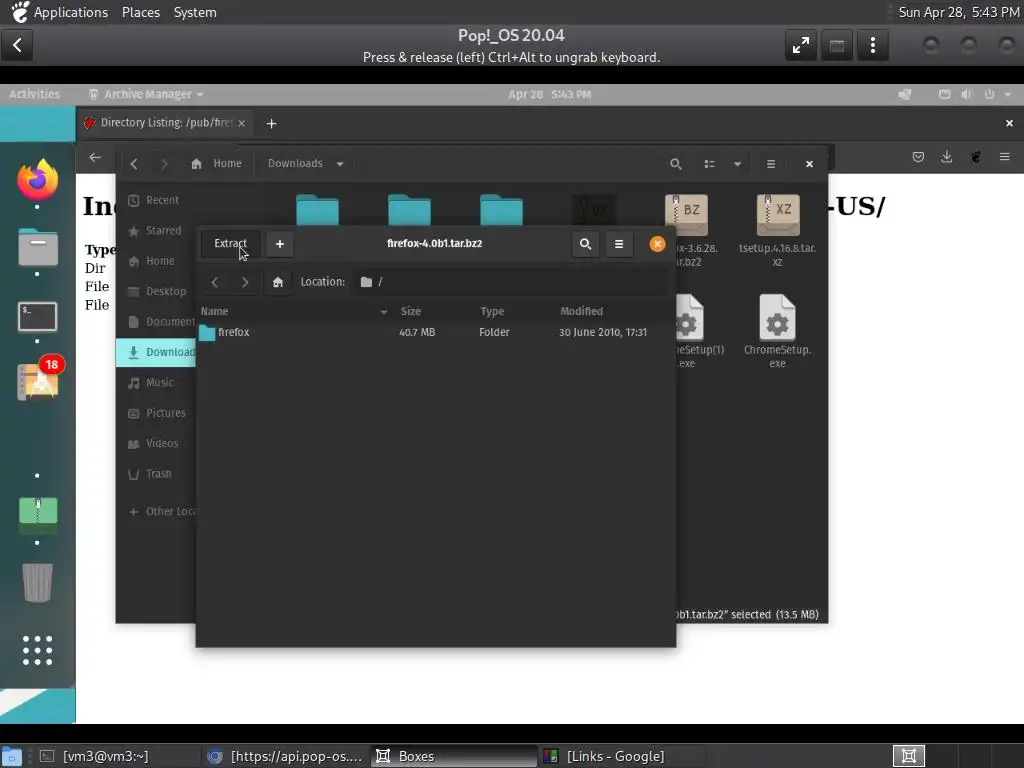Open search in Archive Manager header
This screenshot has height=768, width=1024.
click(585, 244)
